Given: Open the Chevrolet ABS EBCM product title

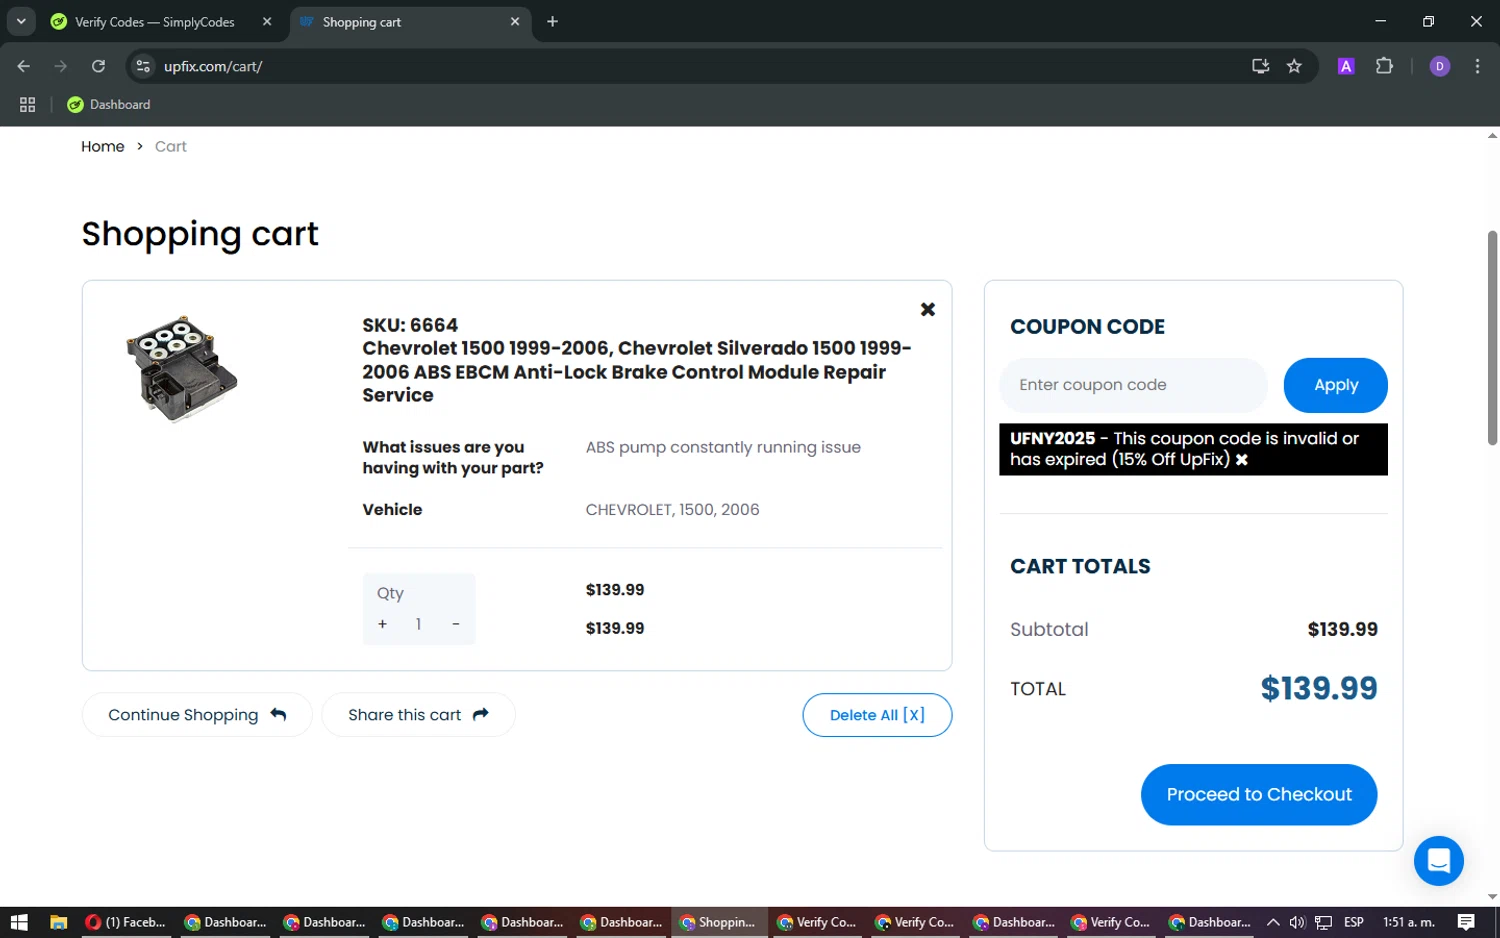Looking at the screenshot, I should click(x=636, y=371).
